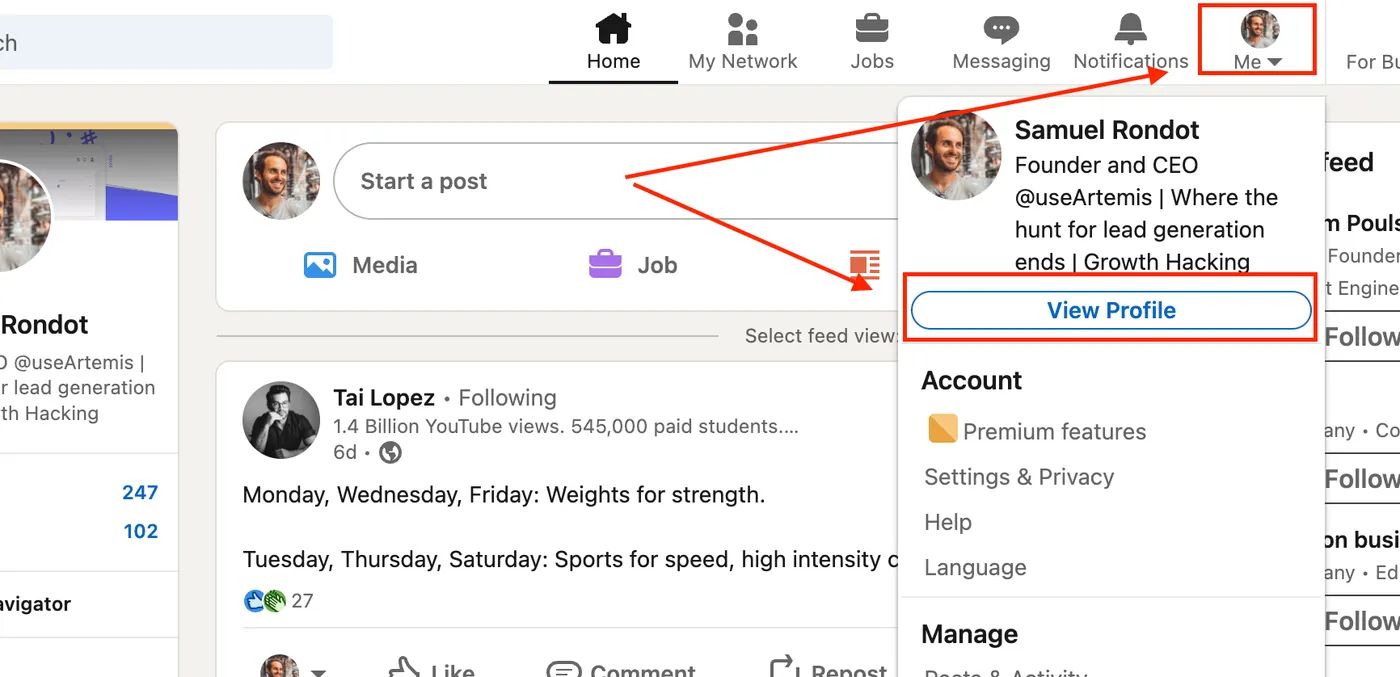Click the '6d' post timestamp
The width and height of the screenshot is (1400, 677).
pyautogui.click(x=345, y=452)
